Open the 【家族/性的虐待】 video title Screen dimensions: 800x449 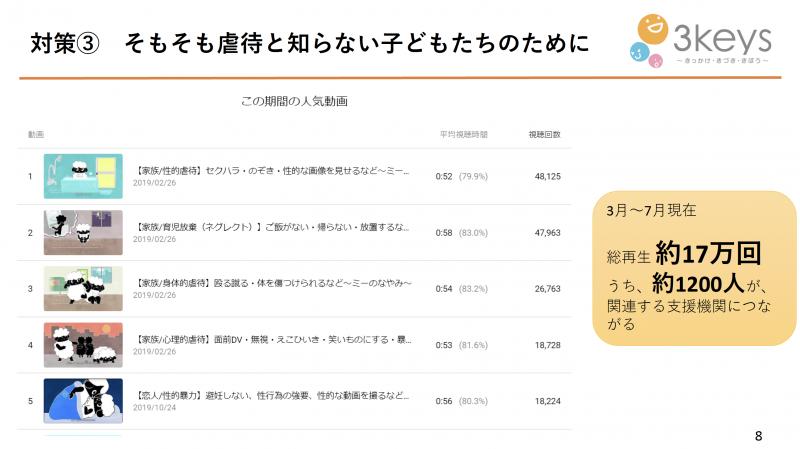[x=272, y=171]
